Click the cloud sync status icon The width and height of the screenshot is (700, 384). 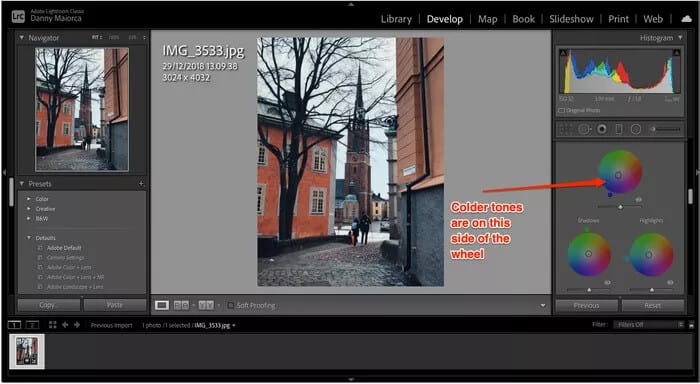coord(686,19)
